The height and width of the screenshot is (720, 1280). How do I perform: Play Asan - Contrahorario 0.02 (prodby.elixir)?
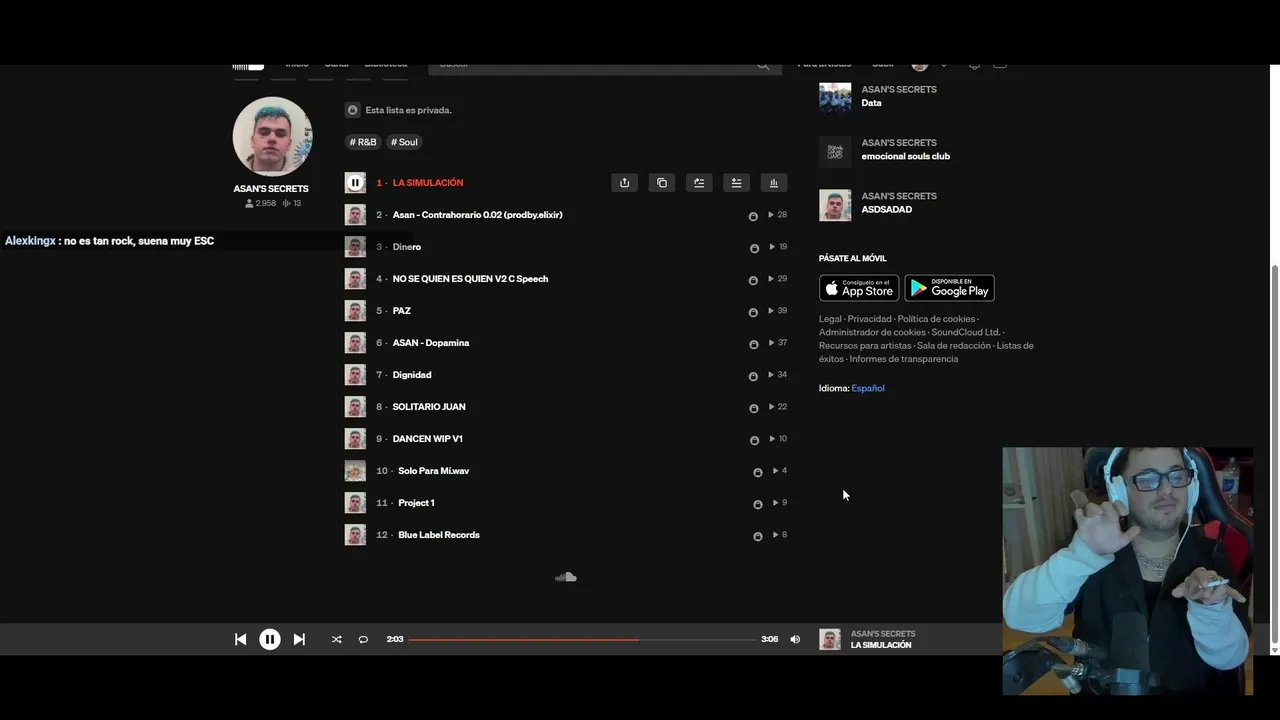477,215
